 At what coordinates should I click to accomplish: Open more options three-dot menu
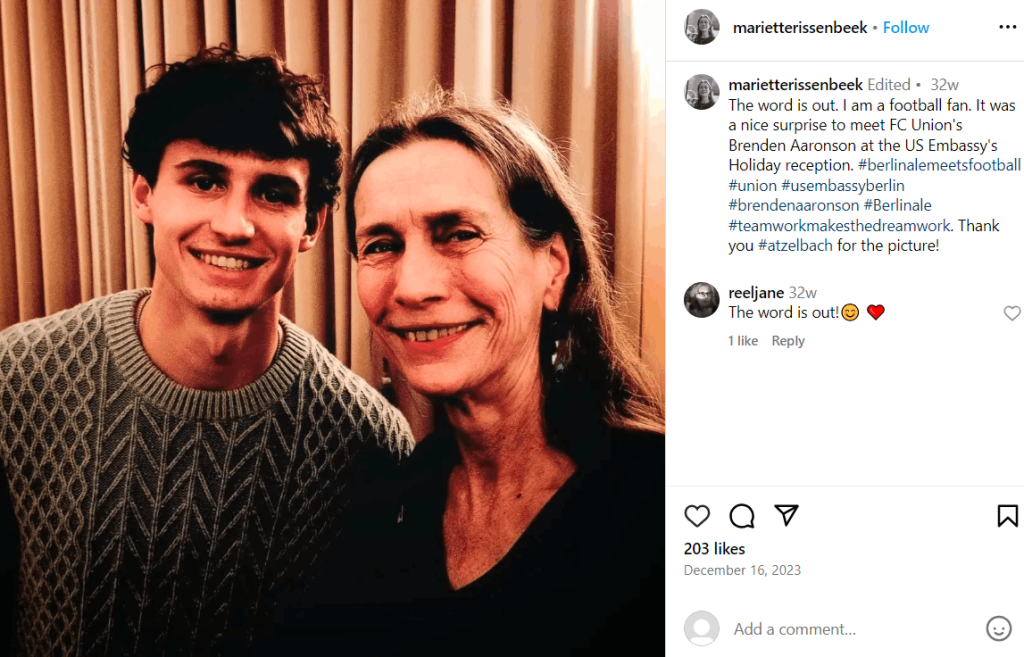click(x=1008, y=27)
